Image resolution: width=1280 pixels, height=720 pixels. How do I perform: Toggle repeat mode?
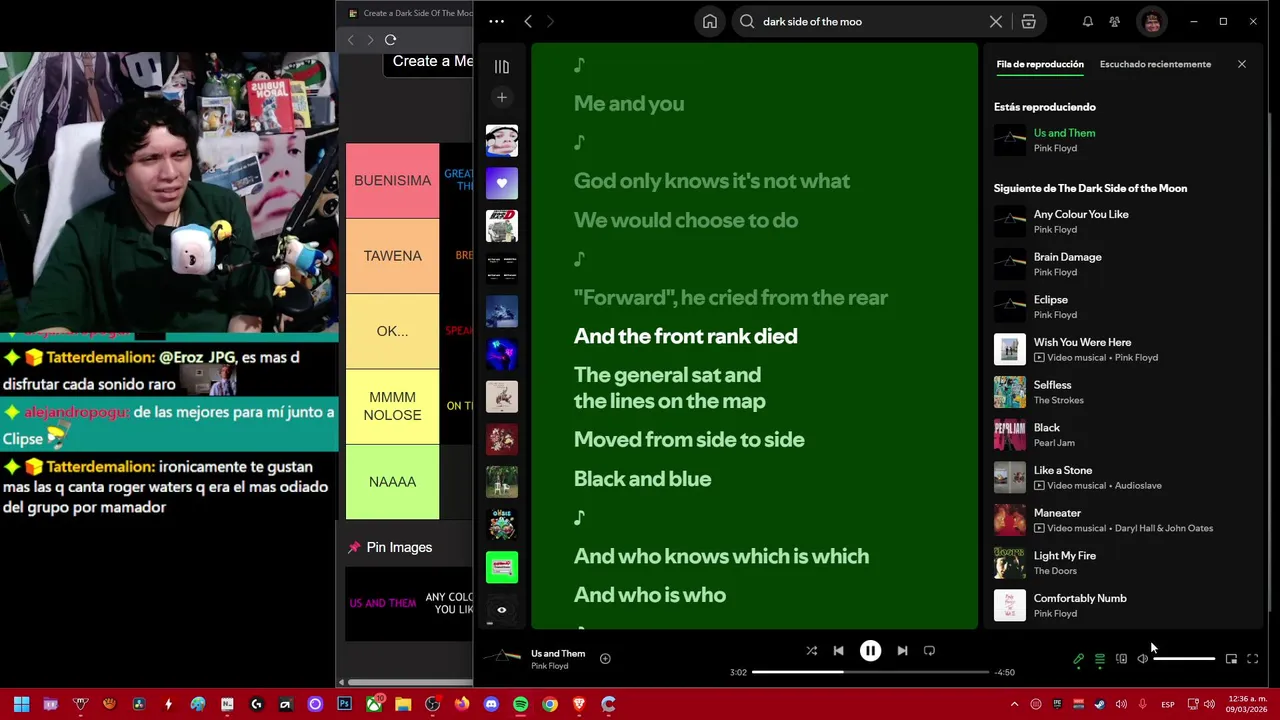click(x=929, y=650)
